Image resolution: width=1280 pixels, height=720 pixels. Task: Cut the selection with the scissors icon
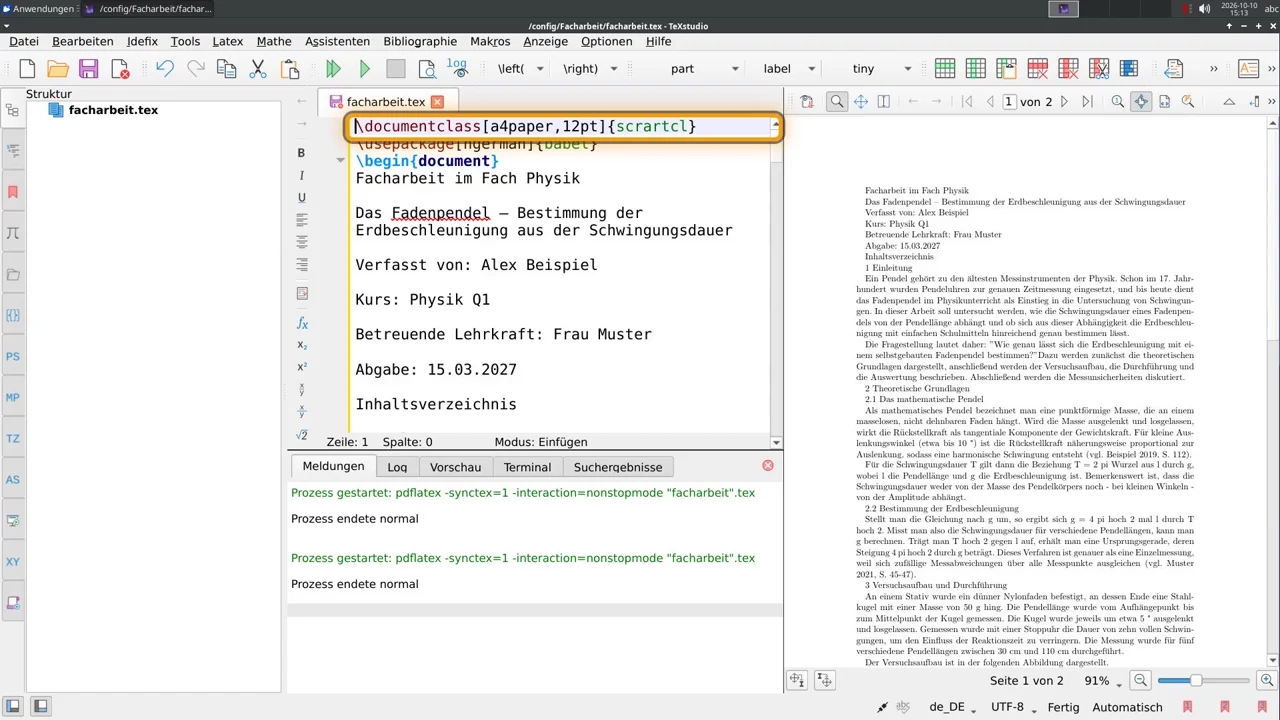(x=258, y=69)
